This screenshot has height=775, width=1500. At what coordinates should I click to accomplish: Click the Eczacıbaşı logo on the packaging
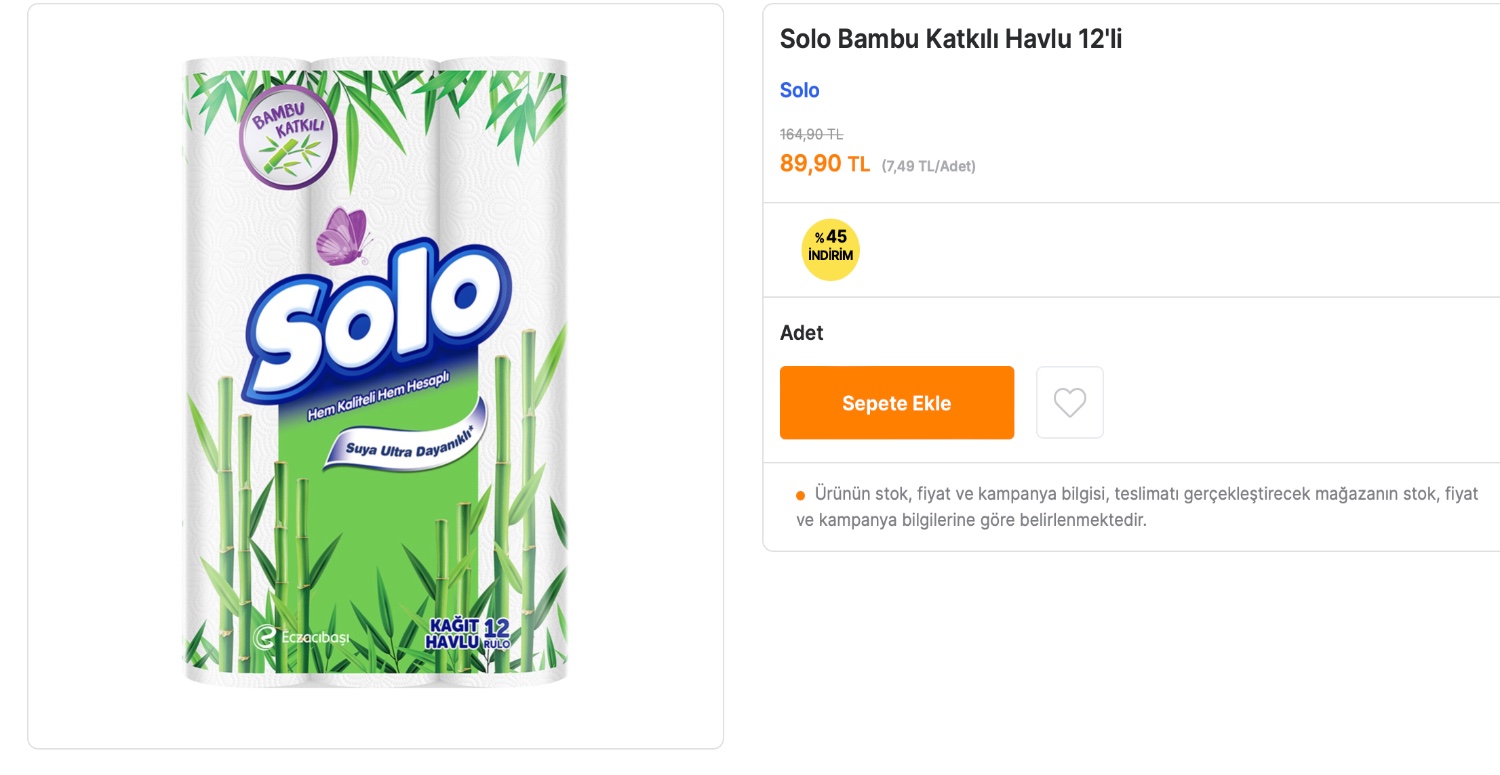pos(302,637)
